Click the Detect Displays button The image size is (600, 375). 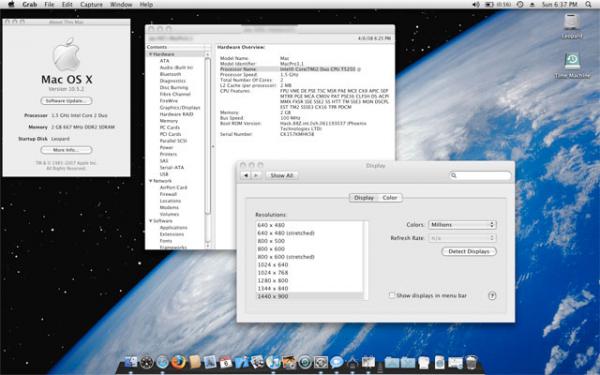[x=469, y=251]
